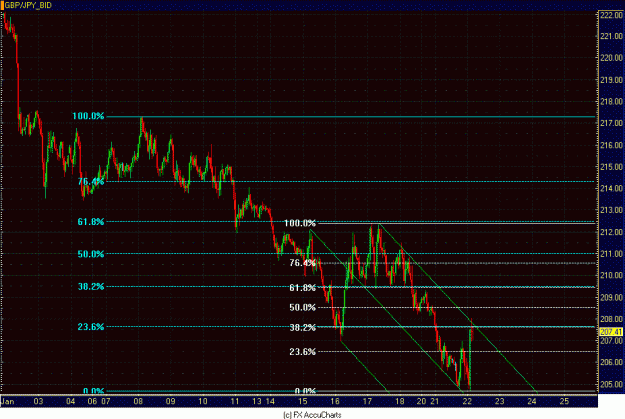Pick the 06 date on time axis

(x=92, y=401)
